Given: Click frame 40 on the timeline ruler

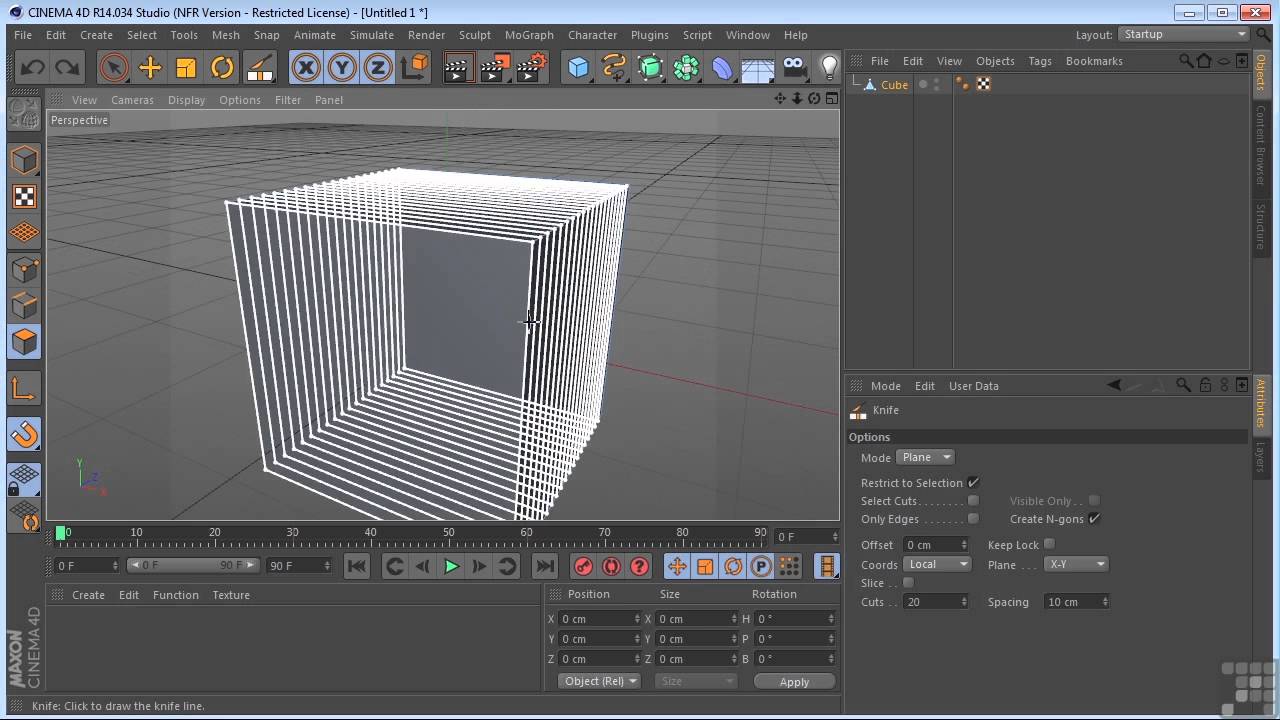Looking at the screenshot, I should tap(371, 534).
